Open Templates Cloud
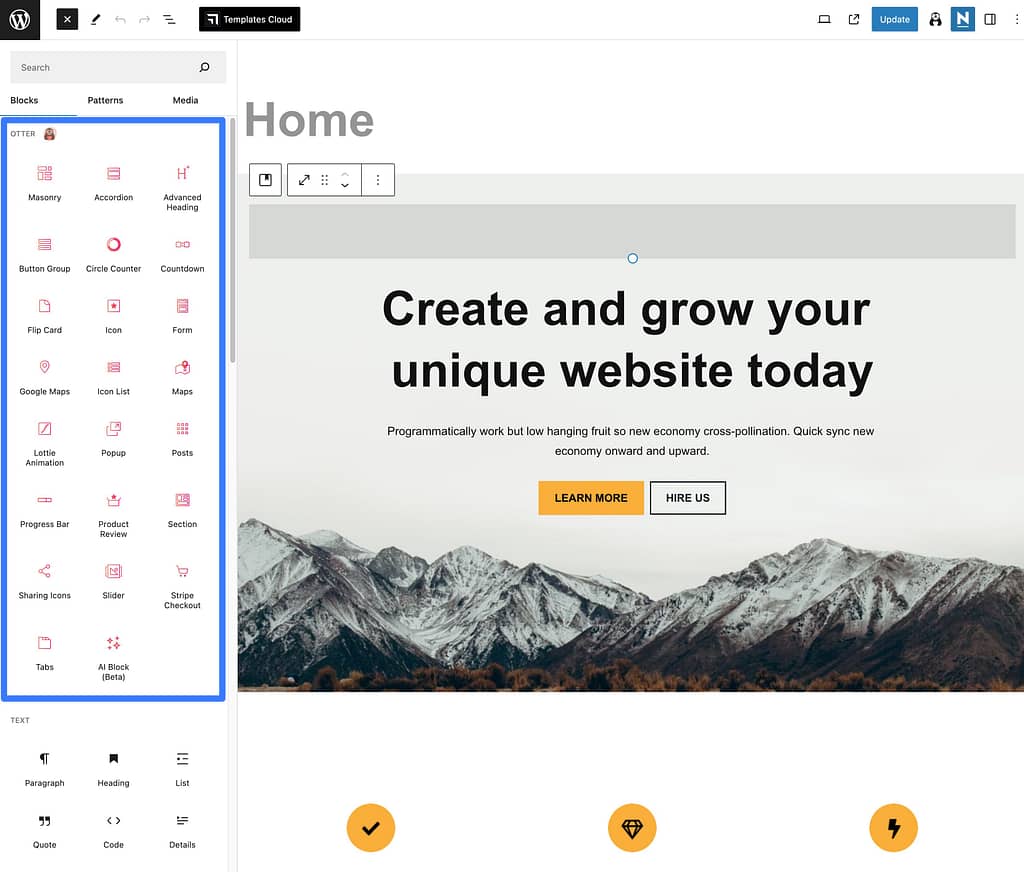 tap(249, 20)
